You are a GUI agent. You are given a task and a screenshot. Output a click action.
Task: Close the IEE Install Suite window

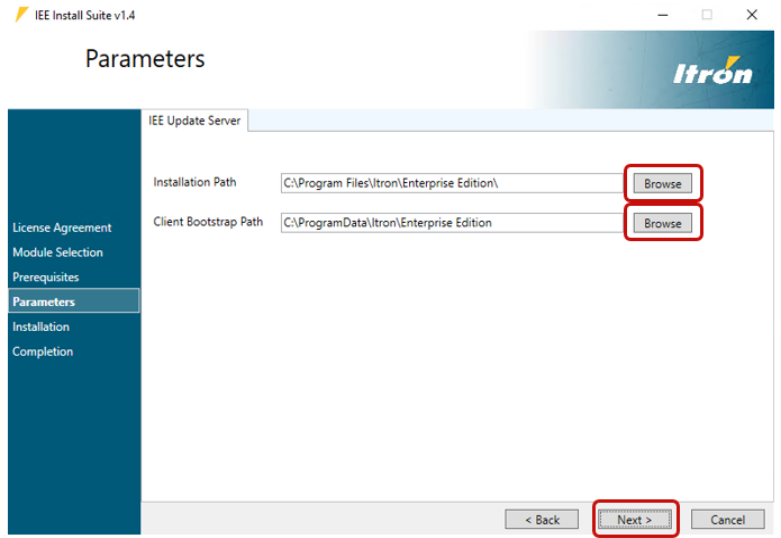point(752,15)
